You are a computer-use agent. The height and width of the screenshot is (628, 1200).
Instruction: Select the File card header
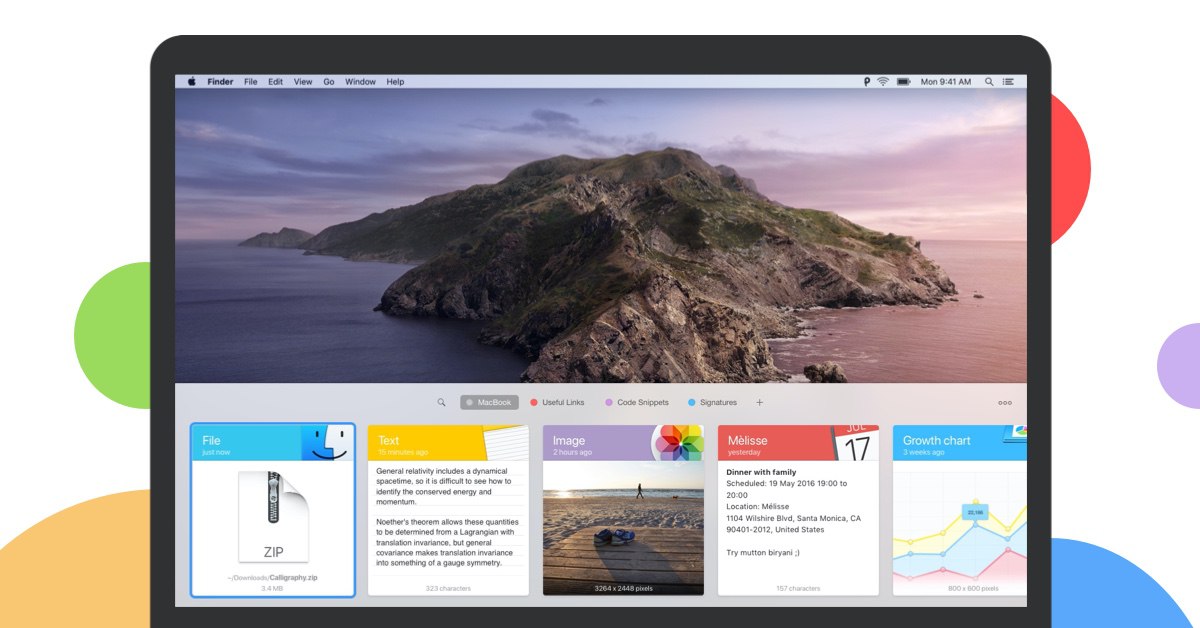click(x=273, y=443)
